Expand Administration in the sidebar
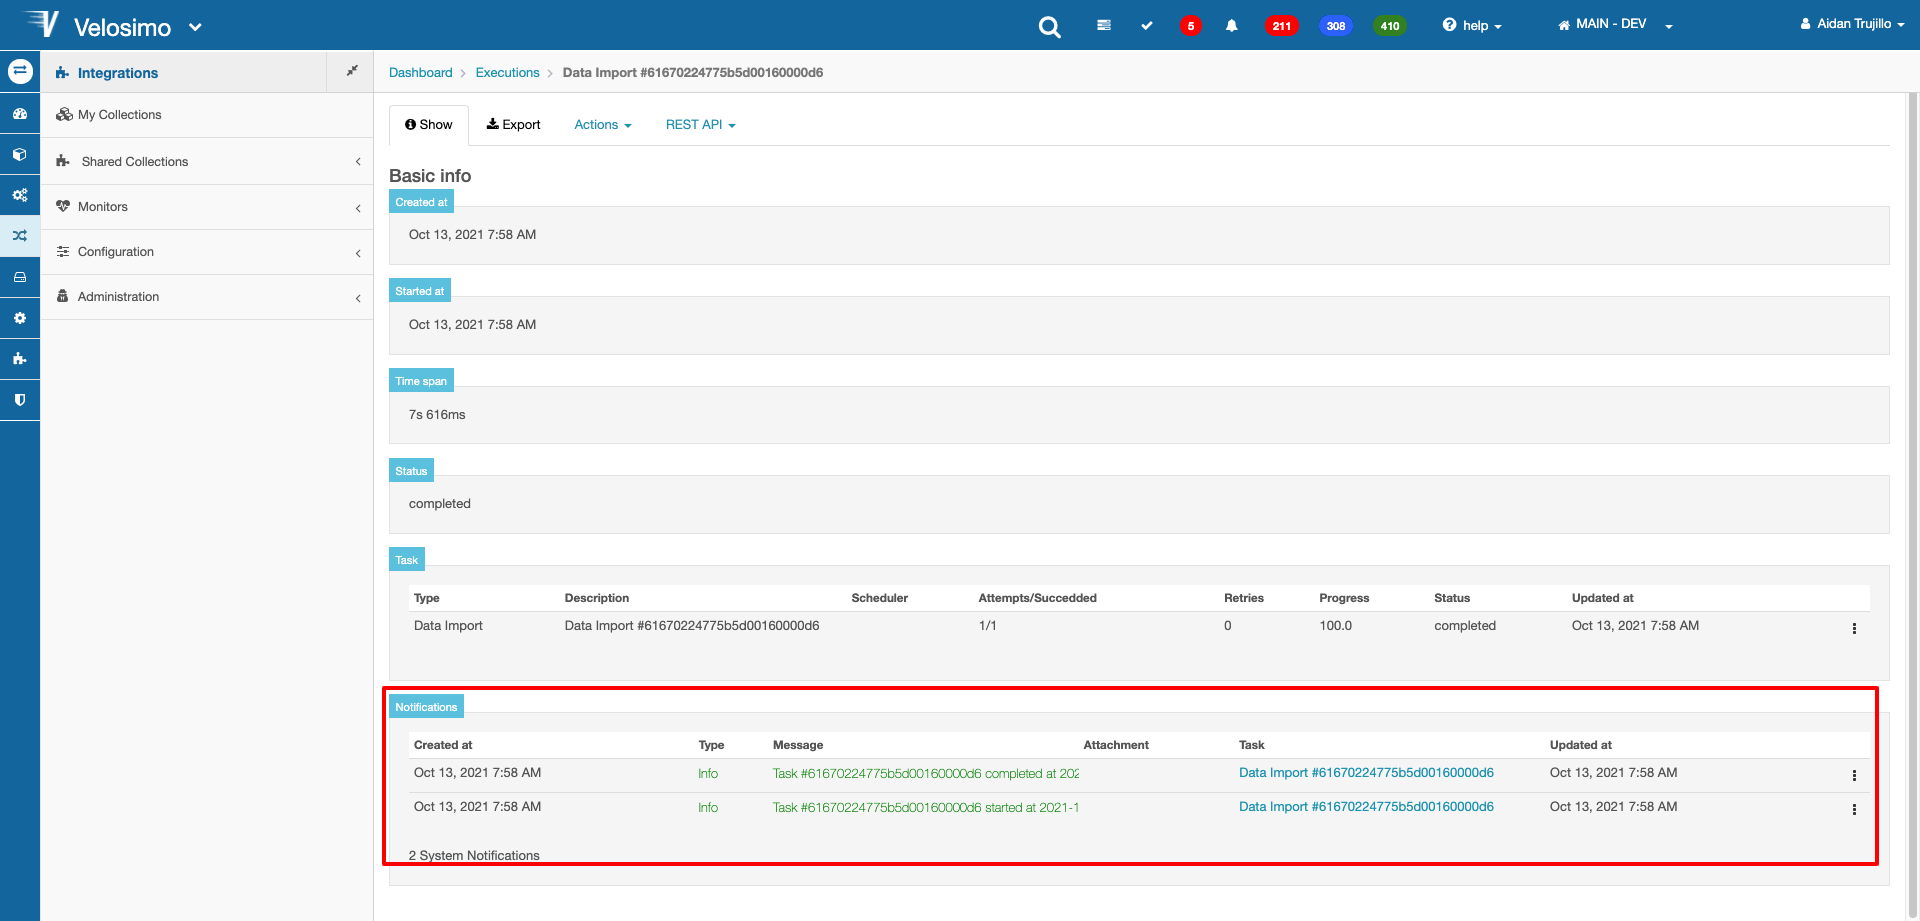The height and width of the screenshot is (921, 1920). click(207, 297)
